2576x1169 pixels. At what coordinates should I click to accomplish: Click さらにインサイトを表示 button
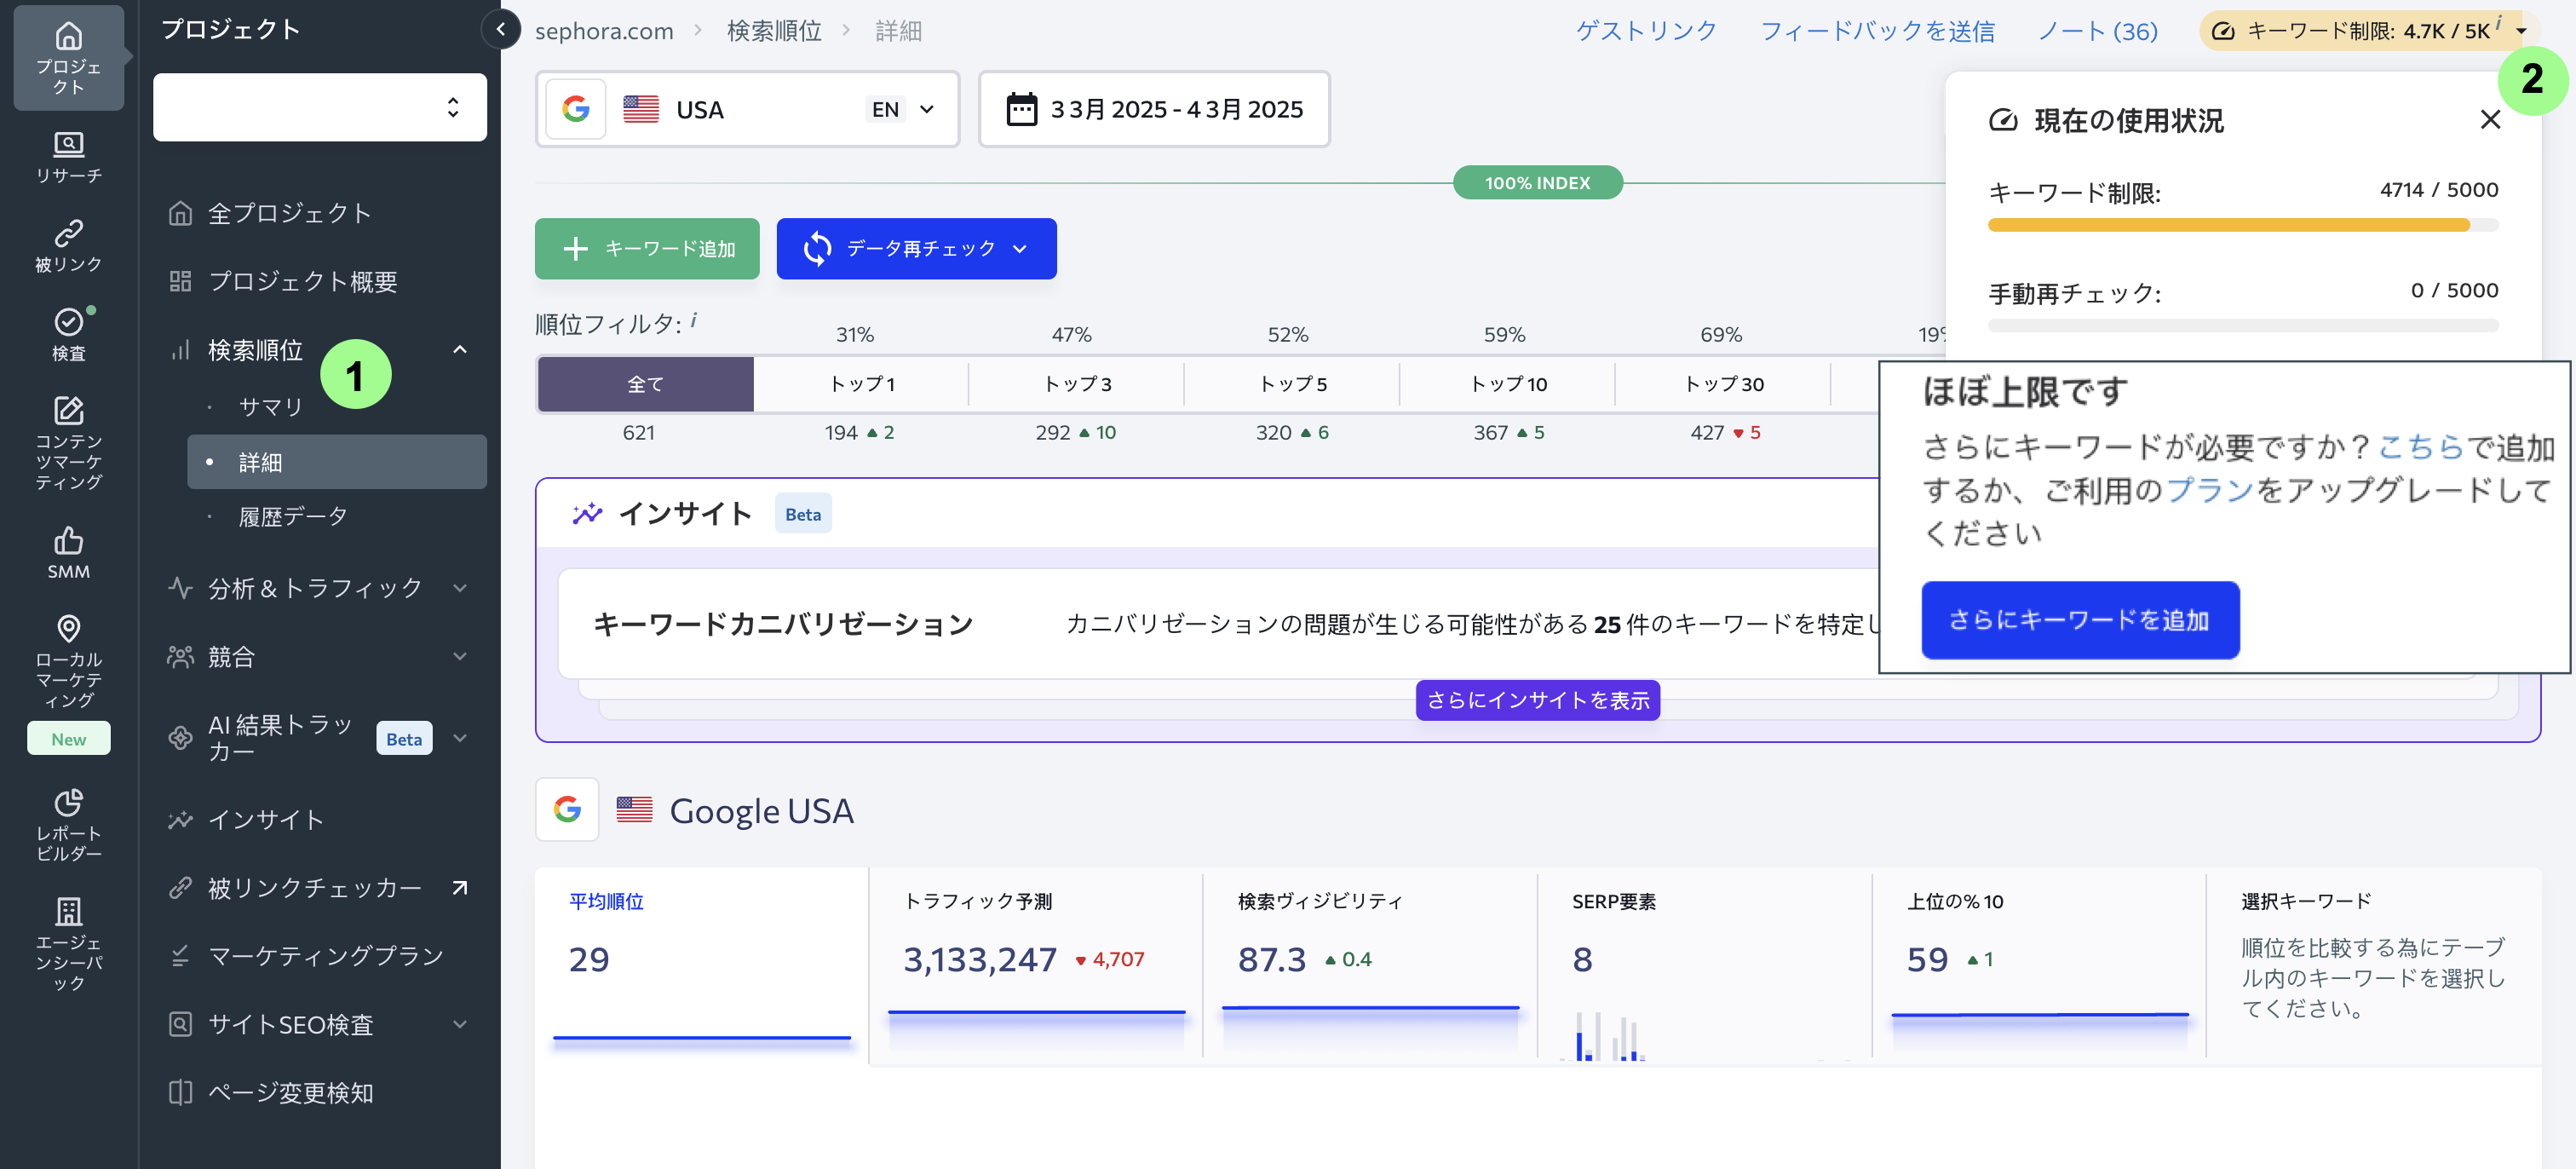(1538, 700)
